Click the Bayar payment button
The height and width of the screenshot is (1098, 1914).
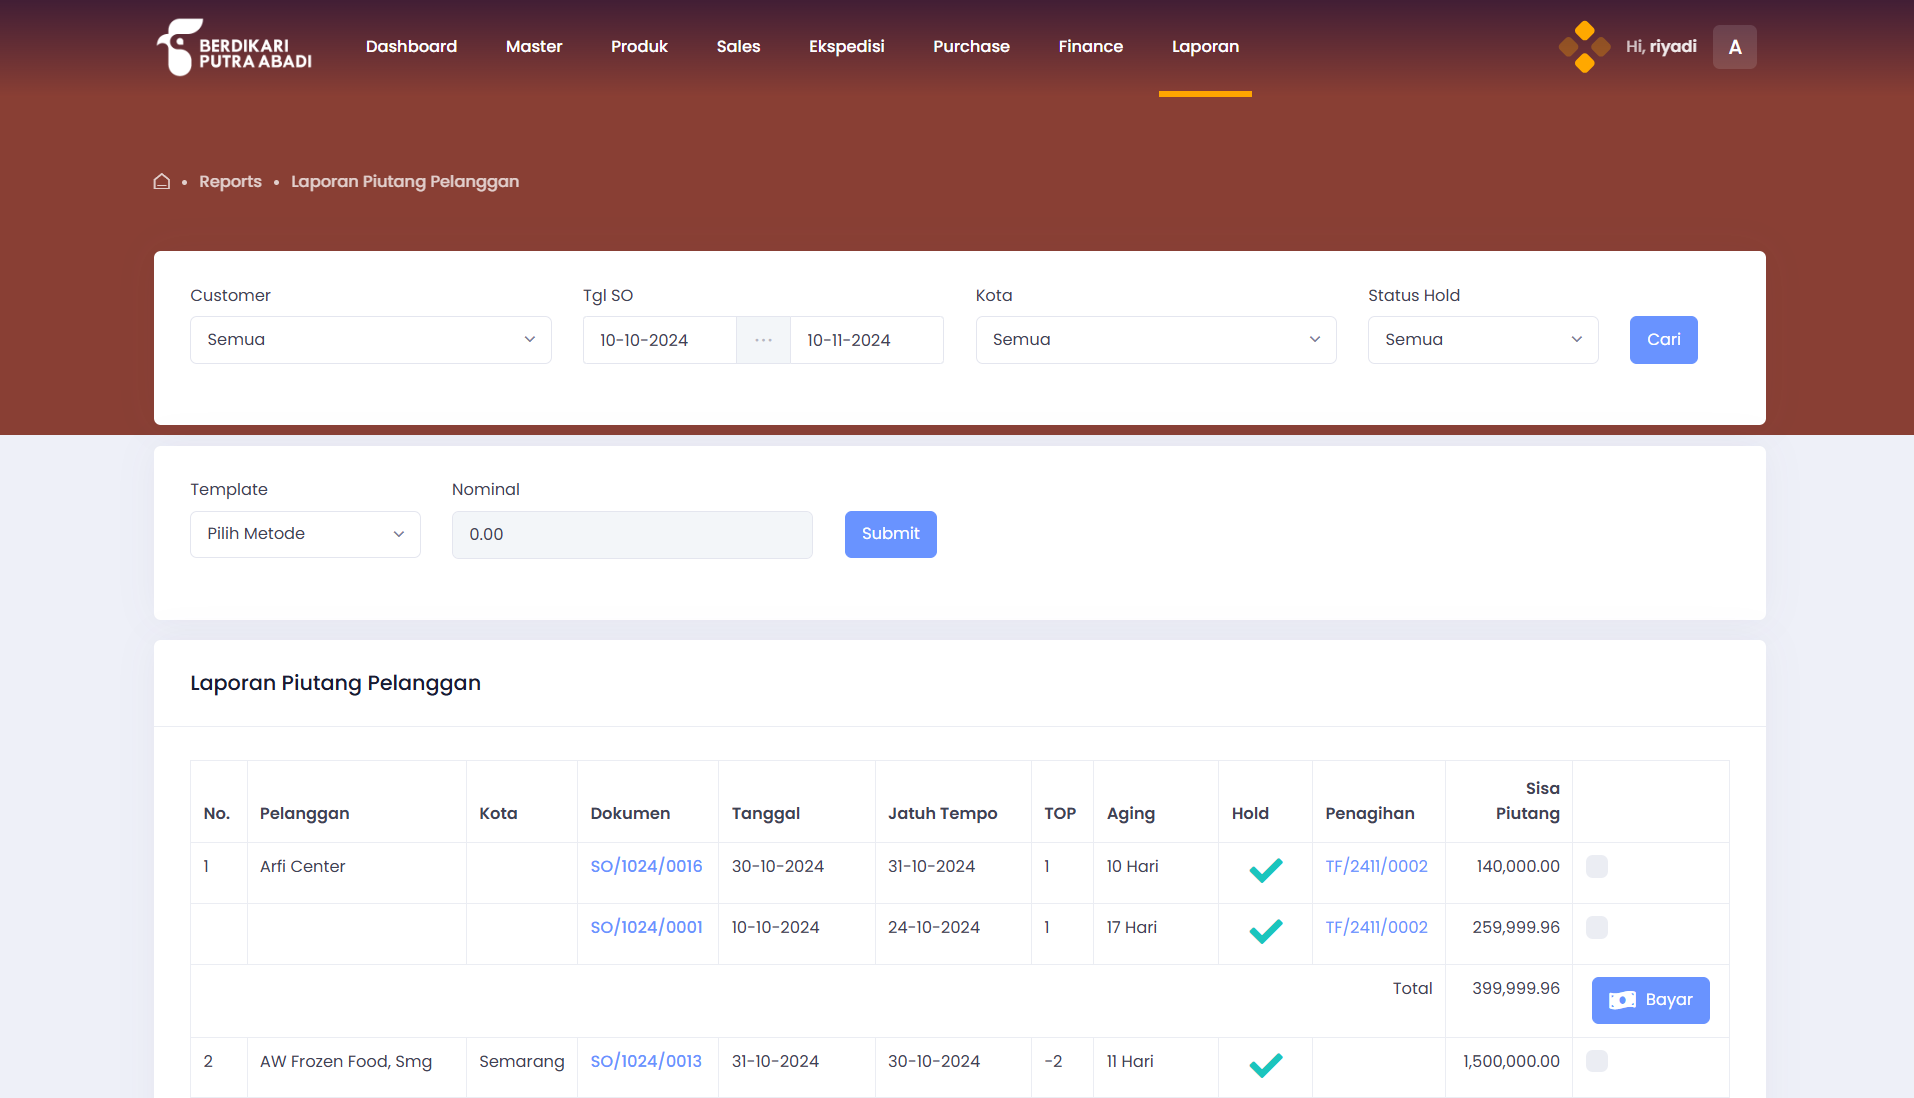pyautogui.click(x=1650, y=1000)
